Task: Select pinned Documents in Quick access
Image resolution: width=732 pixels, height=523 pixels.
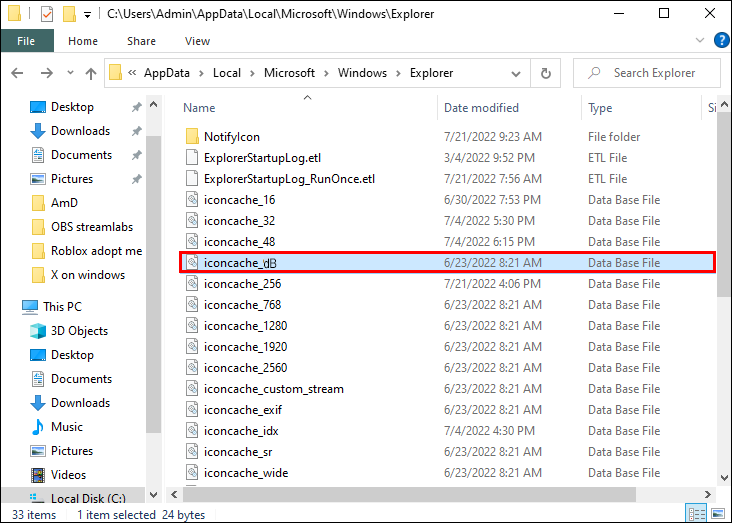Action: pos(81,155)
